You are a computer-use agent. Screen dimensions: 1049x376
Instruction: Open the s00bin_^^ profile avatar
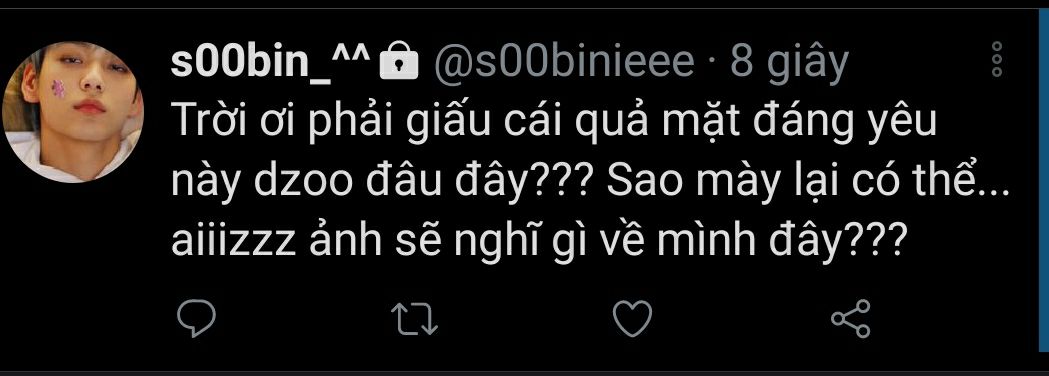coord(73,112)
